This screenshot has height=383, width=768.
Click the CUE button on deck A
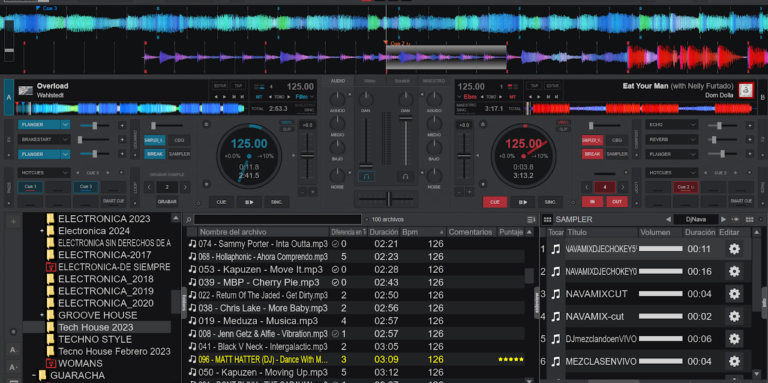221,202
